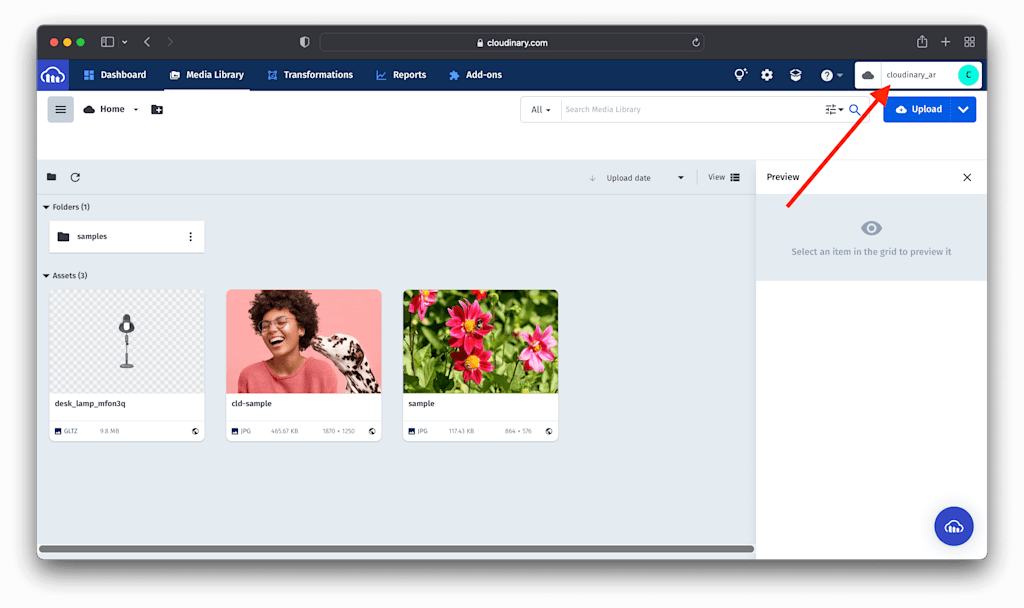Click the Safari privacy shield icon
The image size is (1024, 608).
coord(304,42)
